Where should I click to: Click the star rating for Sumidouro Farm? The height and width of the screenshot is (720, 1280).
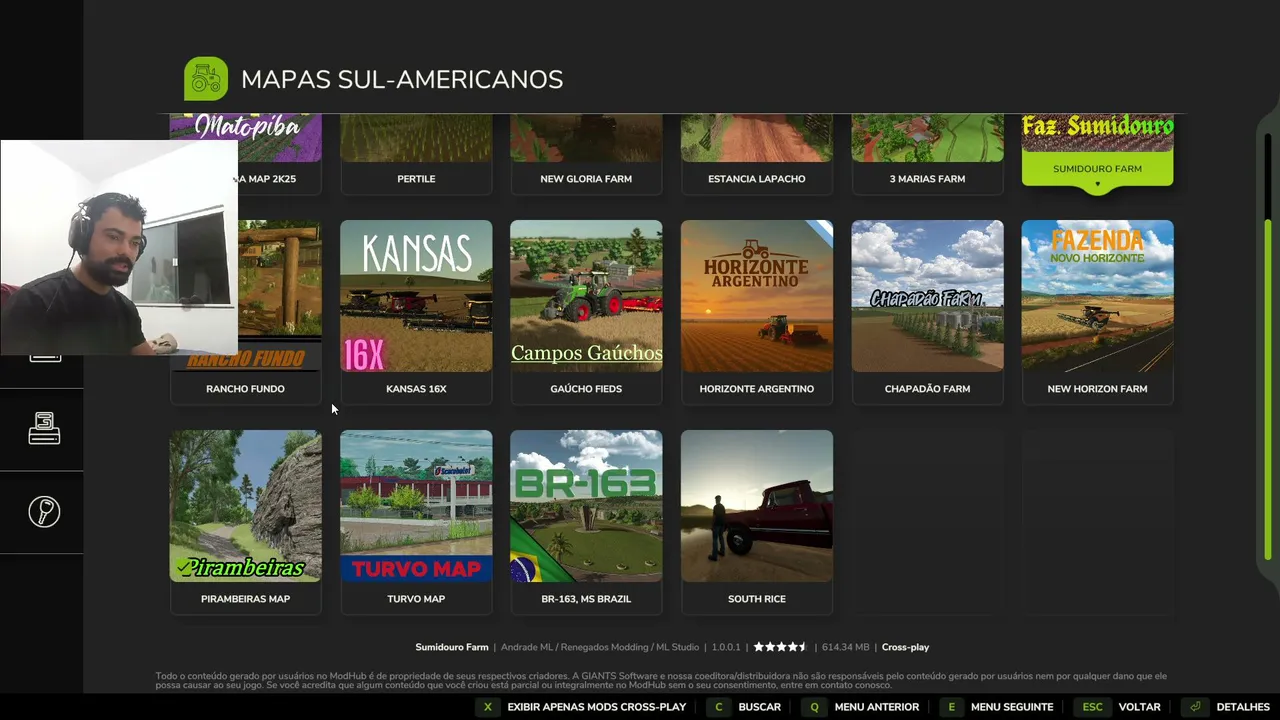pos(780,647)
